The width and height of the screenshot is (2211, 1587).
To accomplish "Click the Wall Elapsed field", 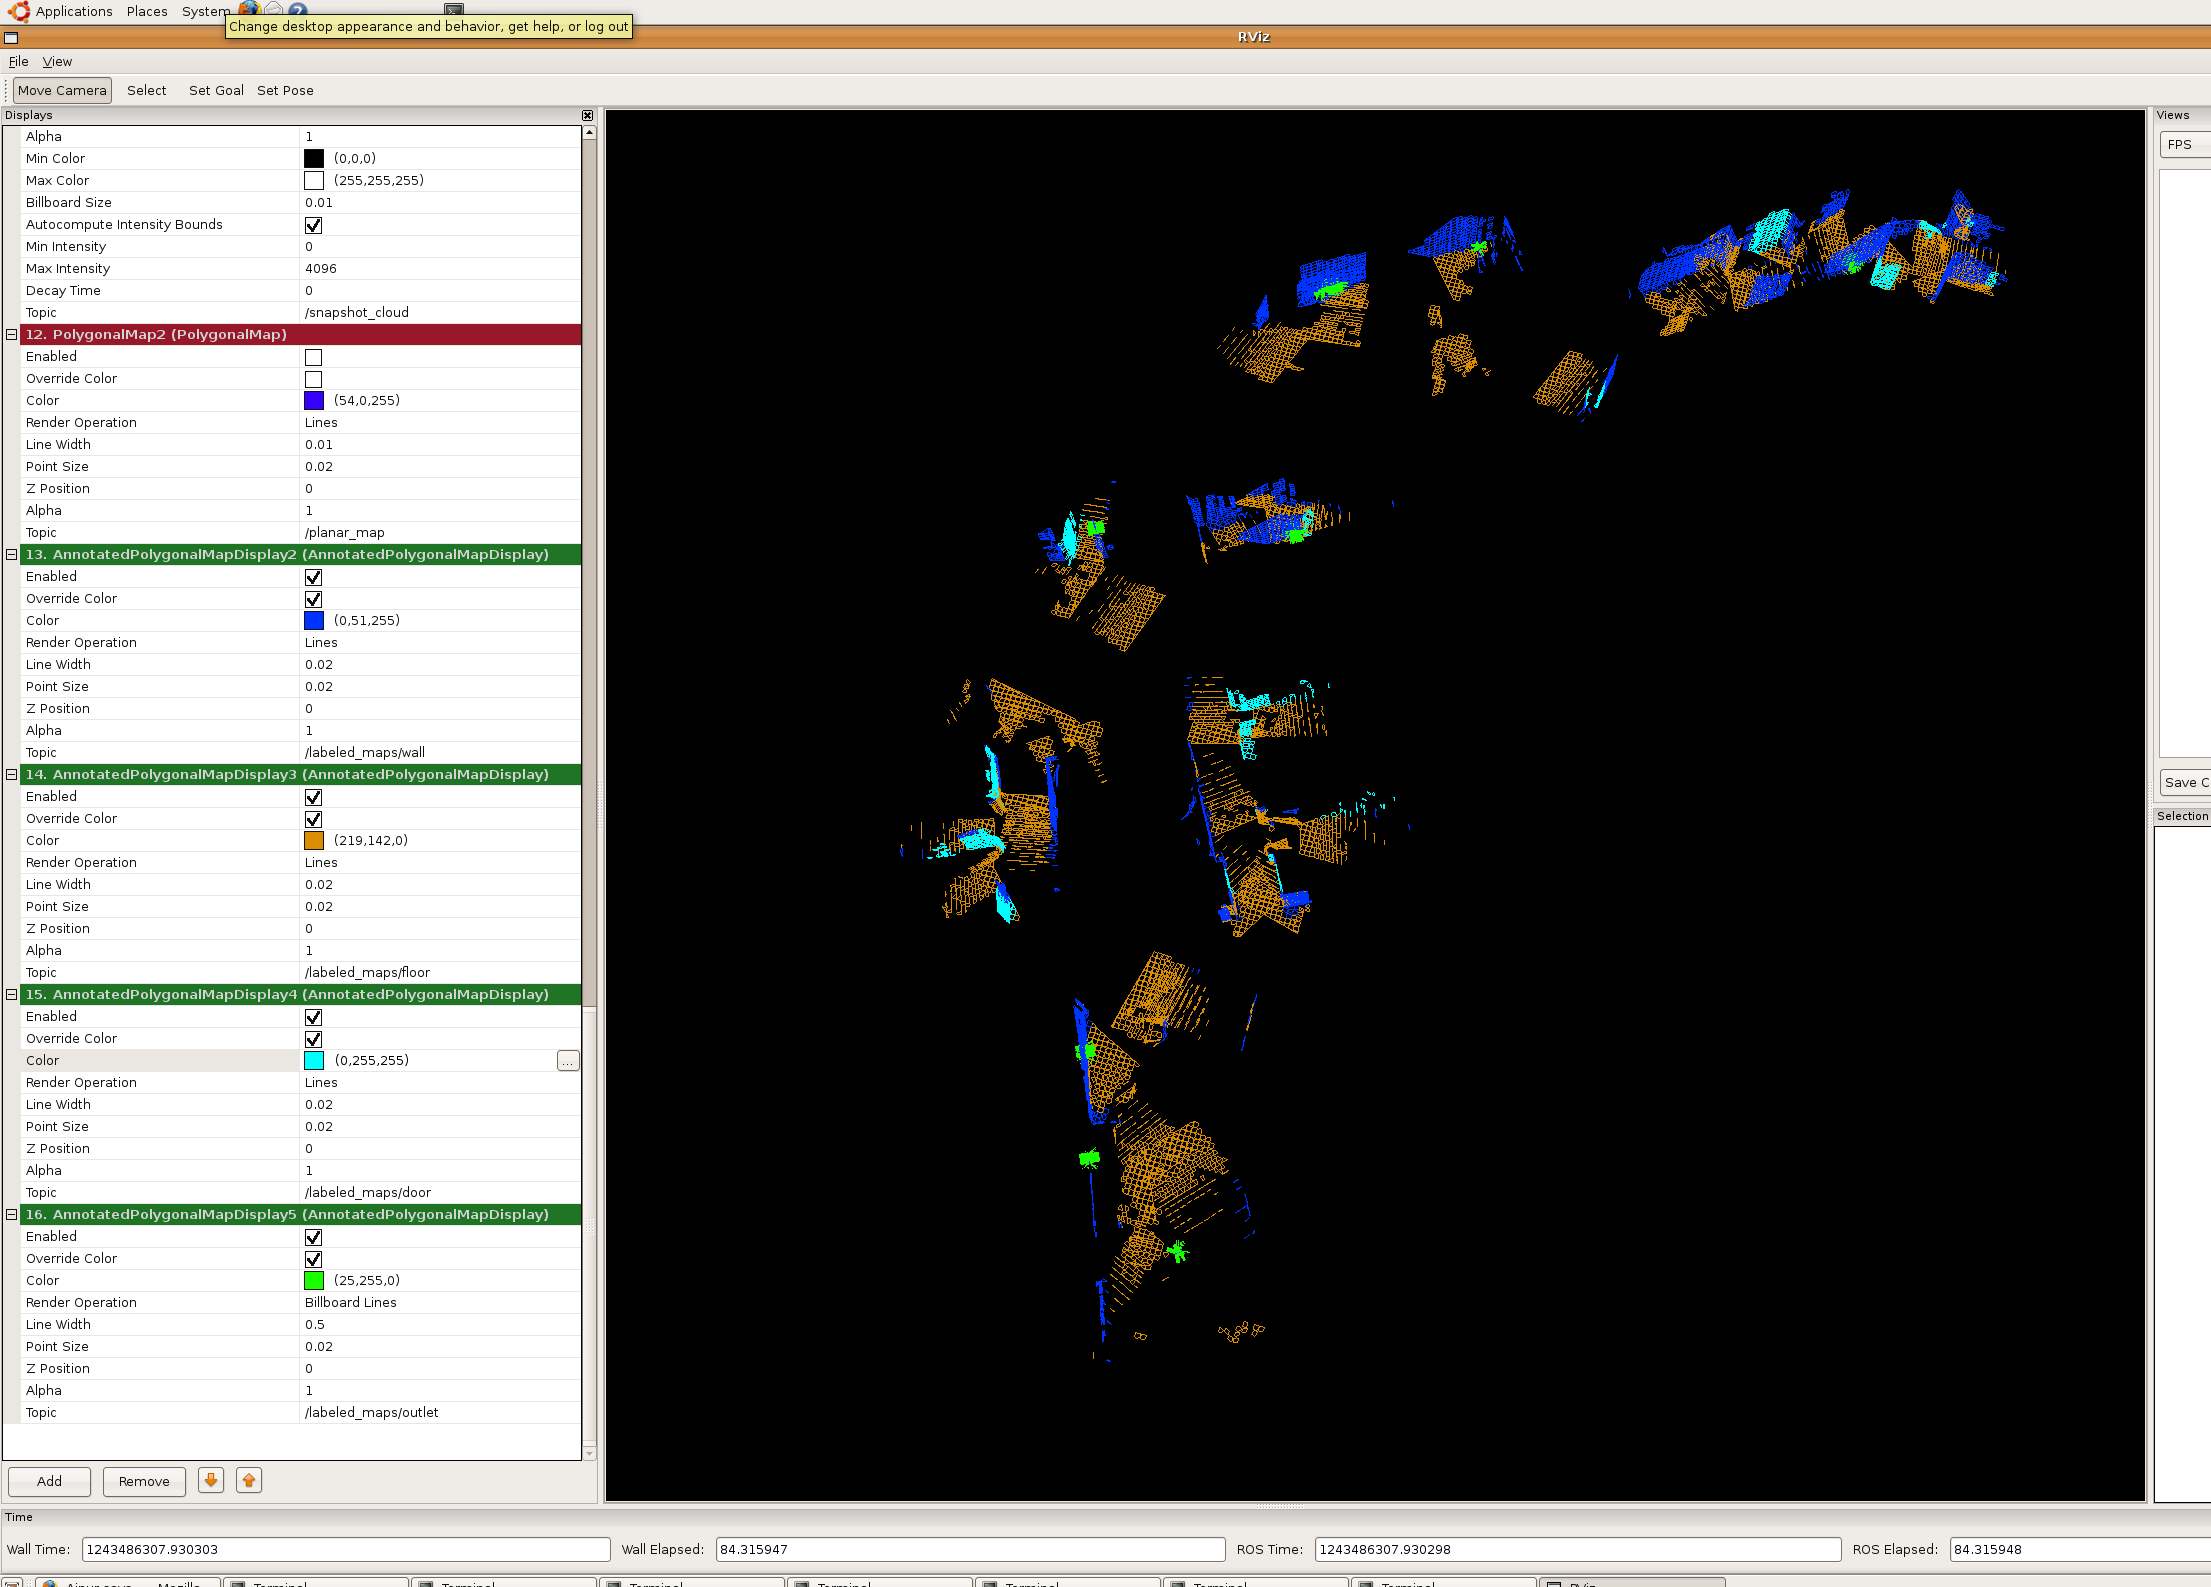I will [970, 1549].
